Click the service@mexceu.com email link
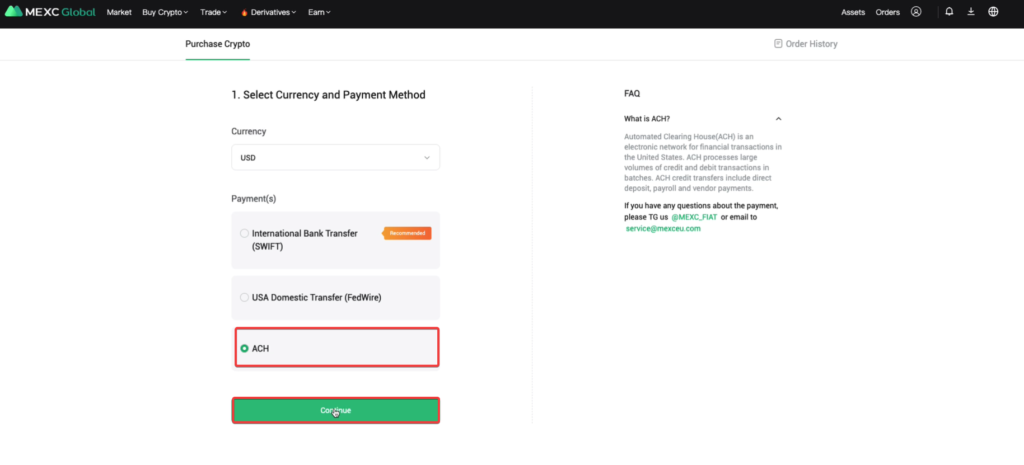The height and width of the screenshot is (465, 1024). 663,229
